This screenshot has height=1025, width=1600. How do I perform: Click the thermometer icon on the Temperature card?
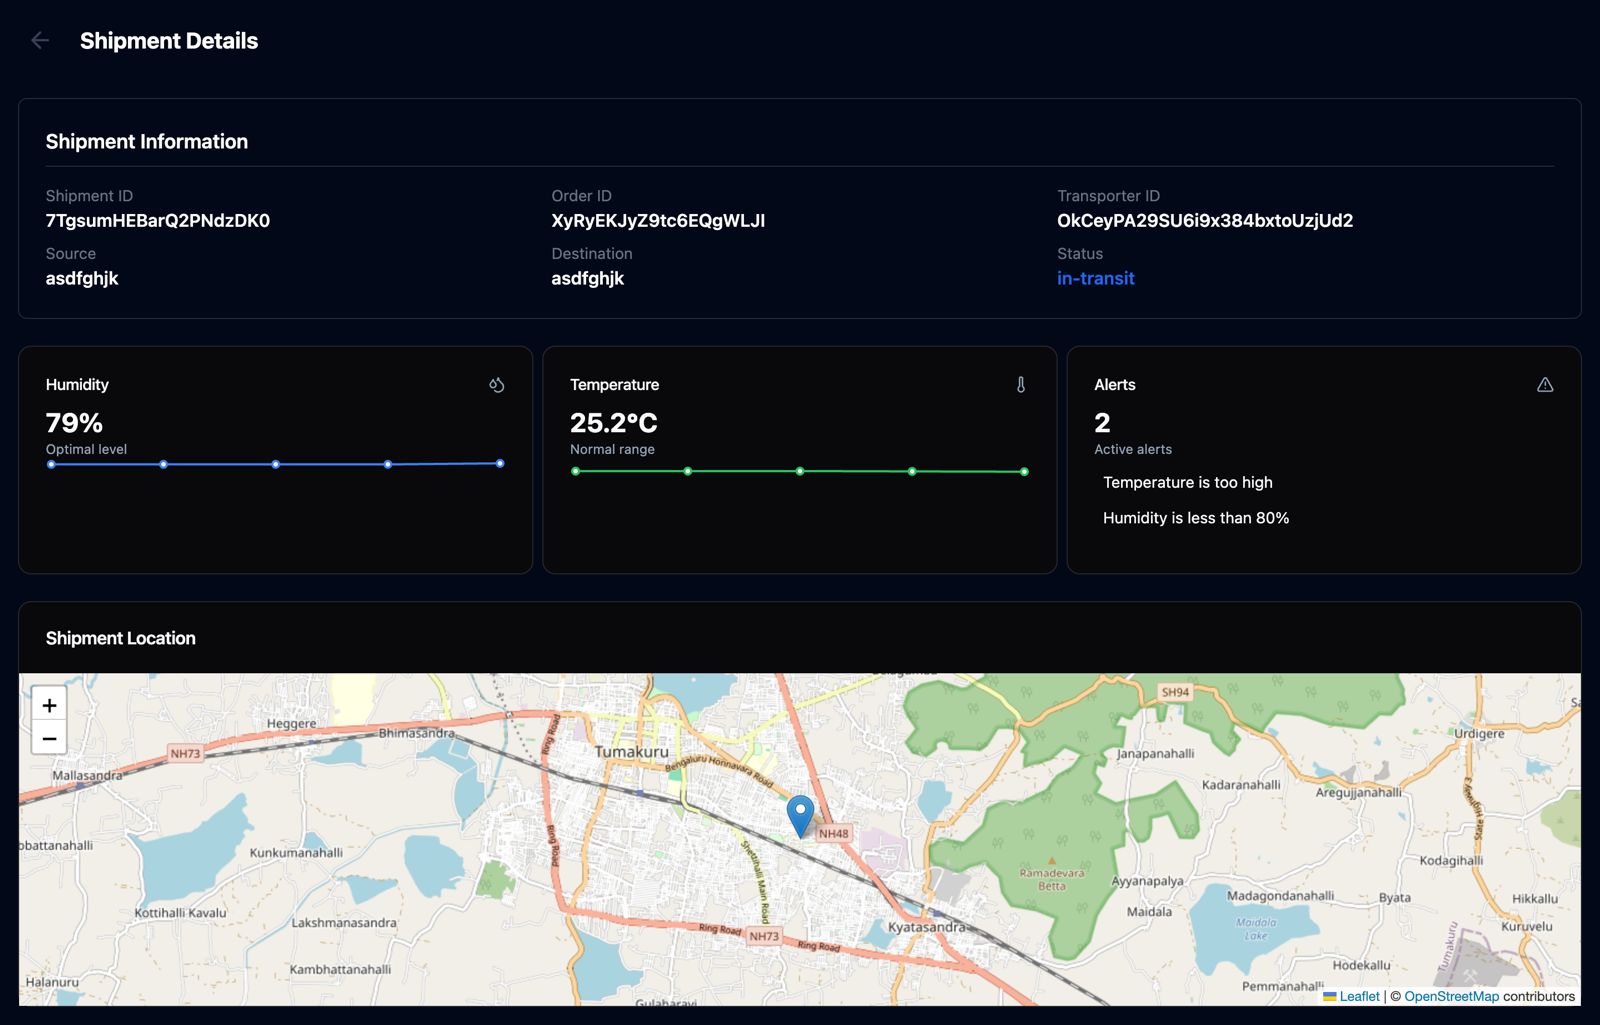click(1021, 384)
